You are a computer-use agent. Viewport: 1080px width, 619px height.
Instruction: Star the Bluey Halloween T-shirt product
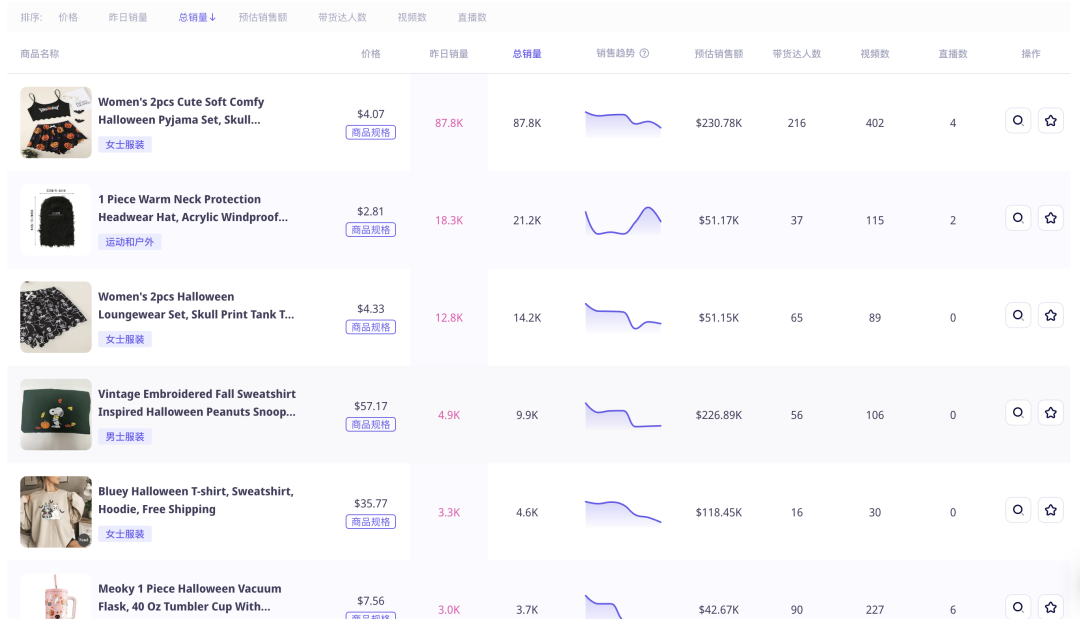pyautogui.click(x=1050, y=511)
